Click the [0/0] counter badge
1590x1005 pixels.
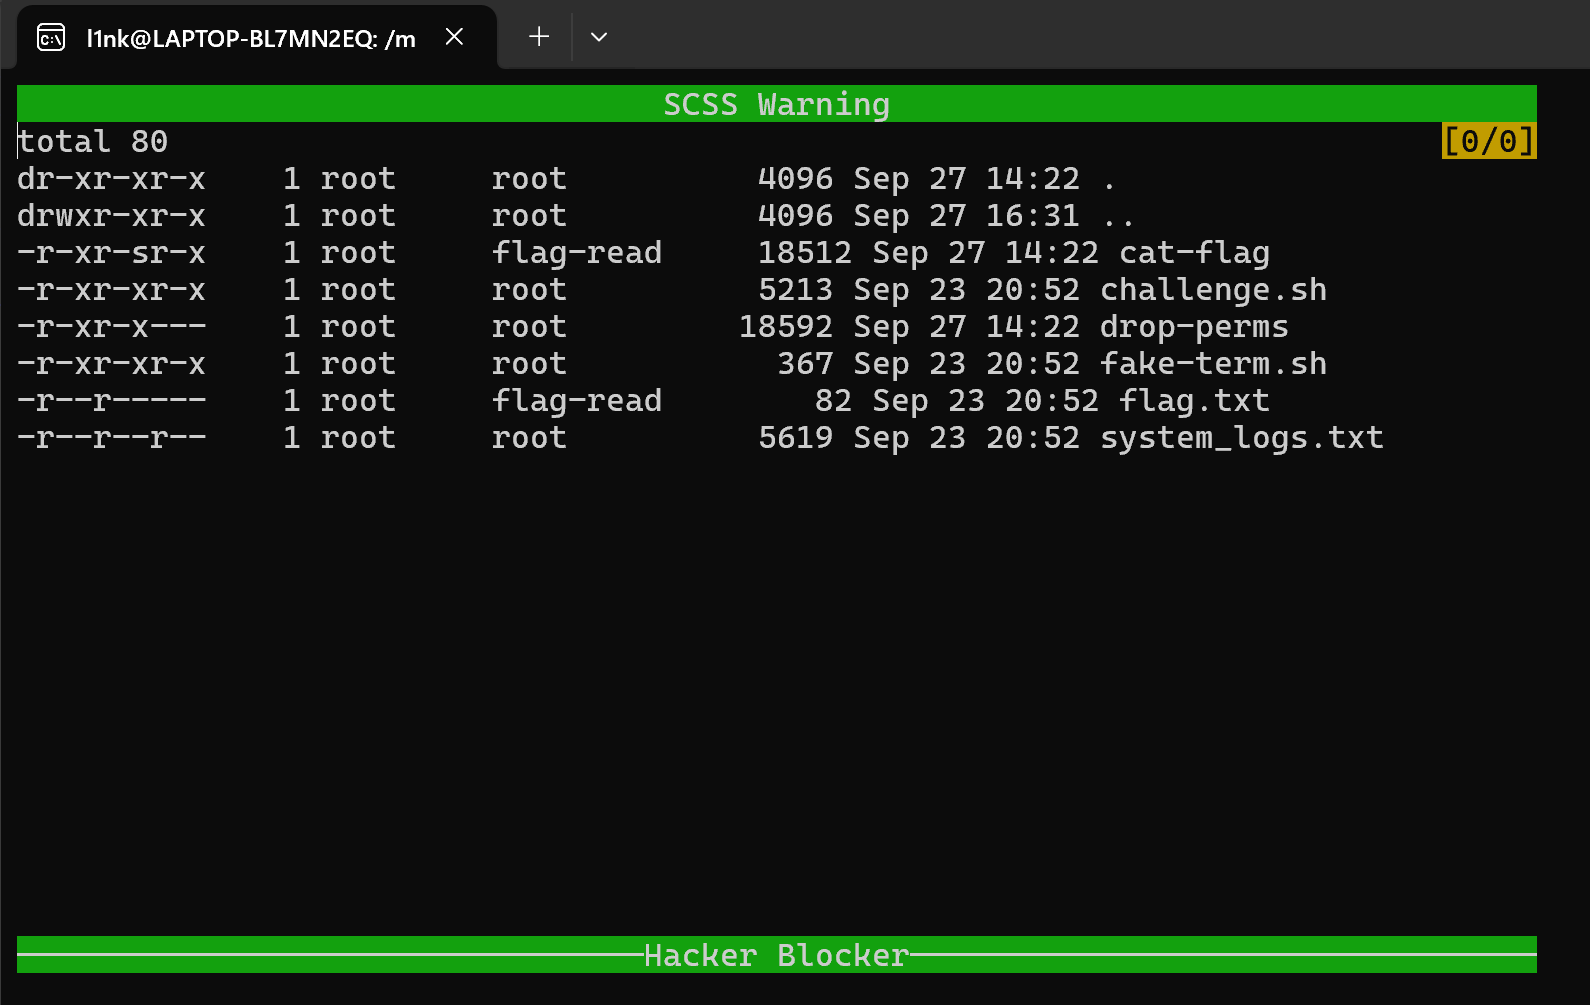coord(1488,141)
